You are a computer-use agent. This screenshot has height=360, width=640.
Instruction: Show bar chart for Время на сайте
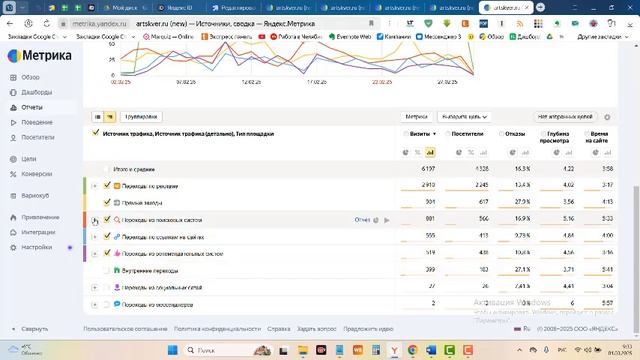coord(608,152)
